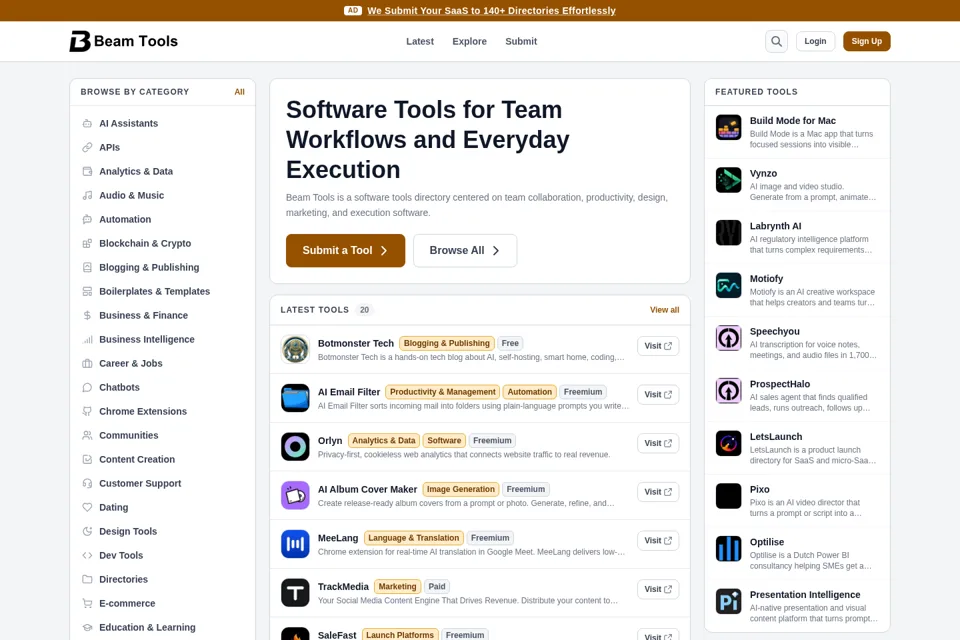This screenshot has width=960, height=640.
Task: Click View all latest tools link
Action: [664, 310]
